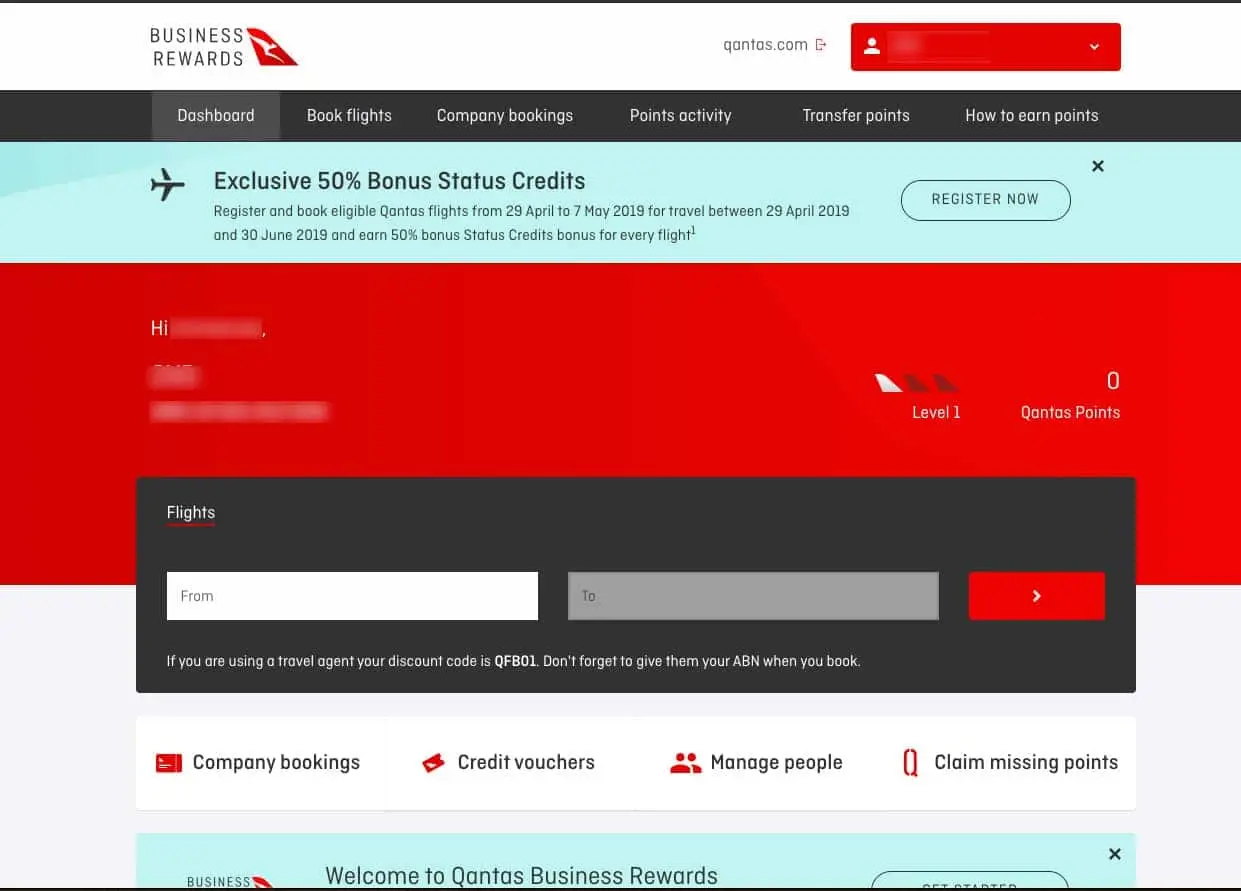Screen dimensions: 1241x891
Task: Click the Welcome to Qantas Business Rewards heading
Action: (522, 876)
